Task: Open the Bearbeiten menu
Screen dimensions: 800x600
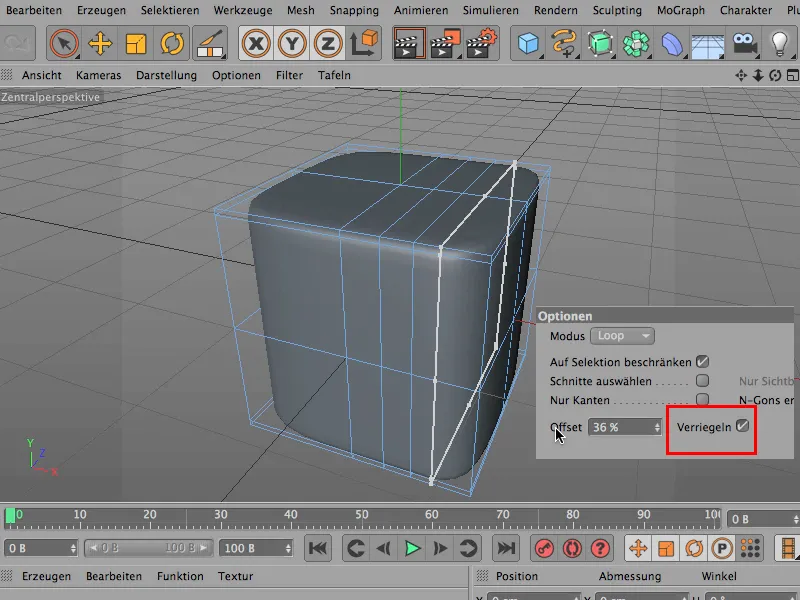Action: pos(34,10)
